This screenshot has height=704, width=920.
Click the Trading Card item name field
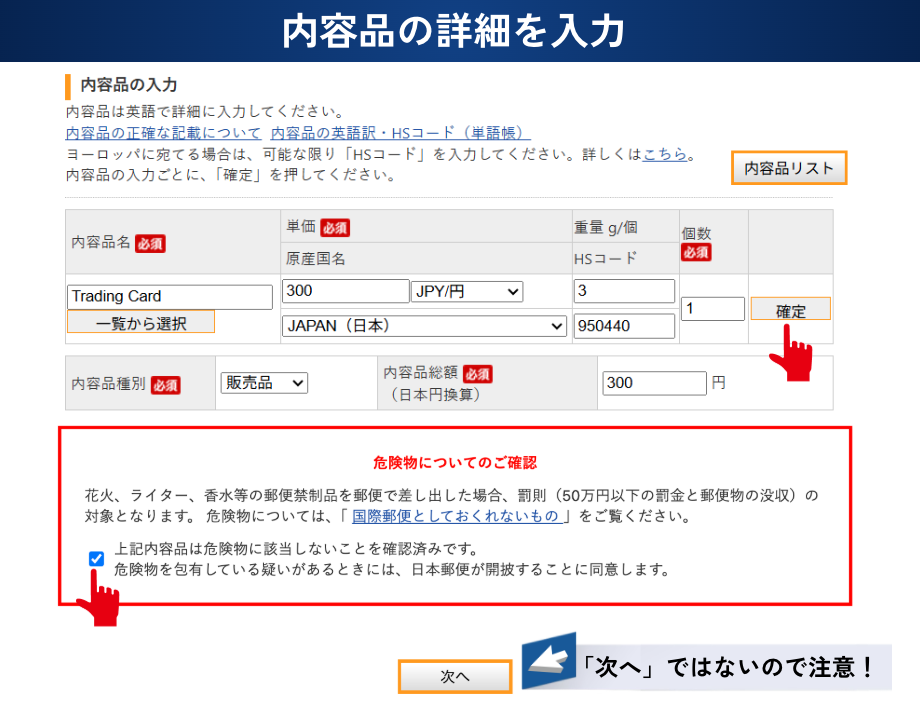pos(170,297)
